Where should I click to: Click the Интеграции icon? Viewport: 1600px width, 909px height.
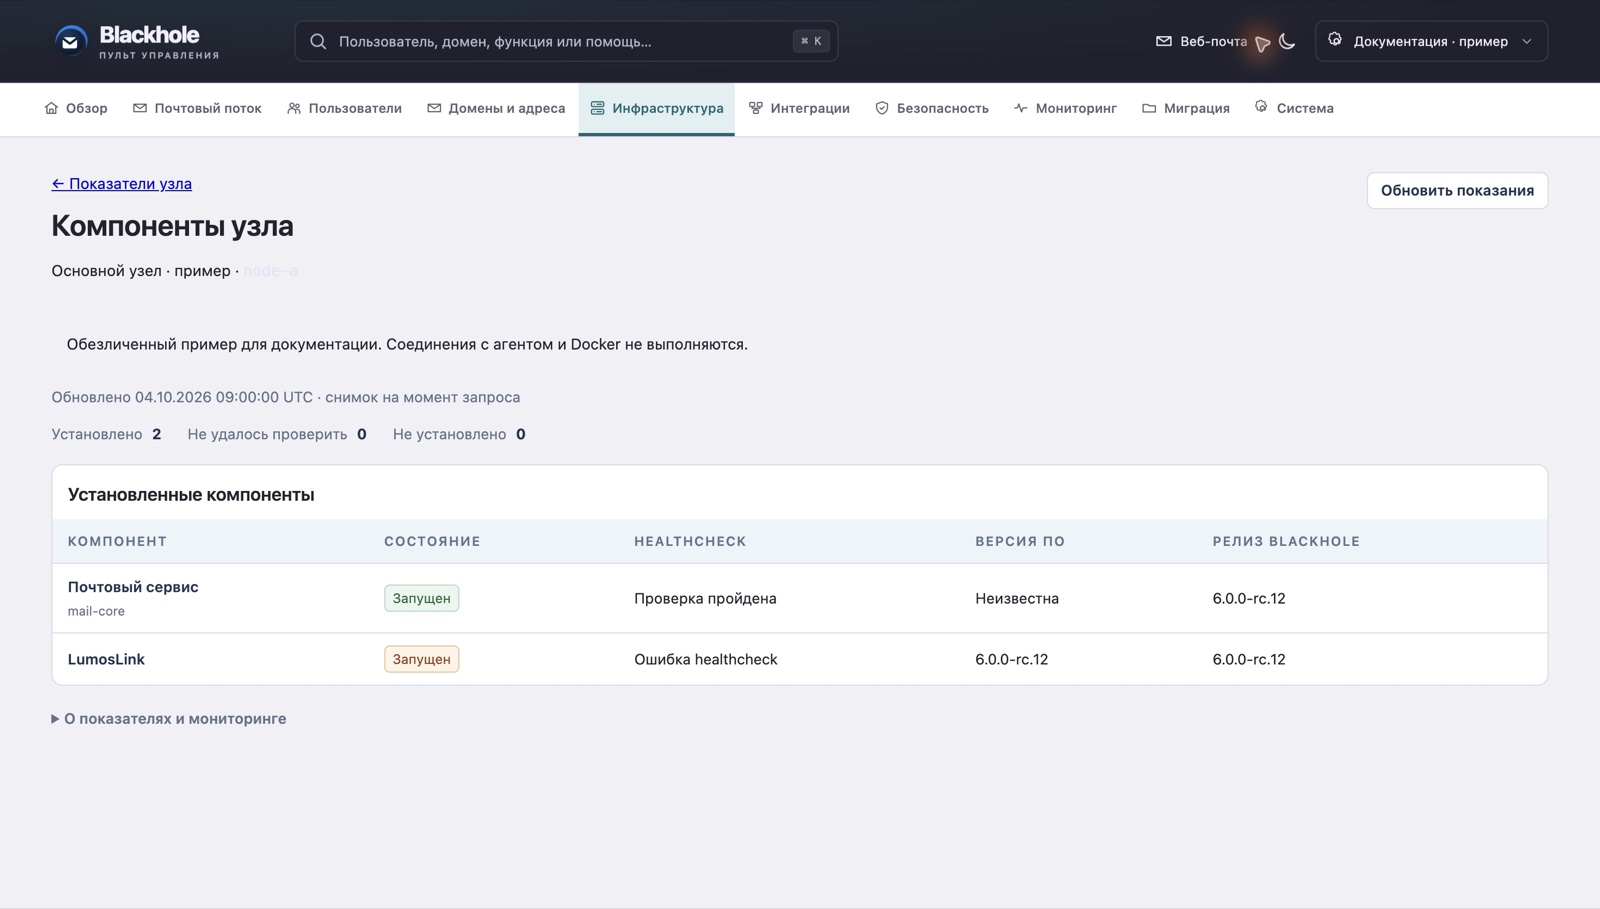(x=755, y=108)
